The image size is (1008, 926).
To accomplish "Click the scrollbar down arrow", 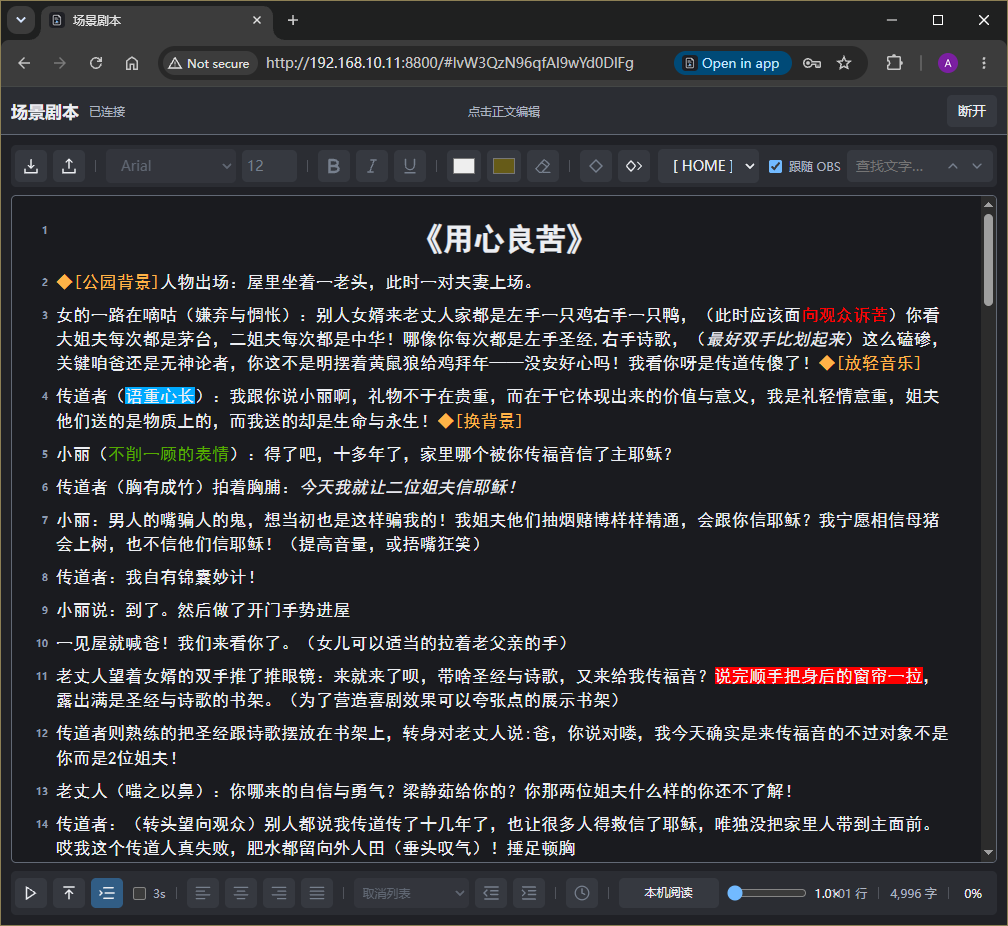I will pos(988,853).
